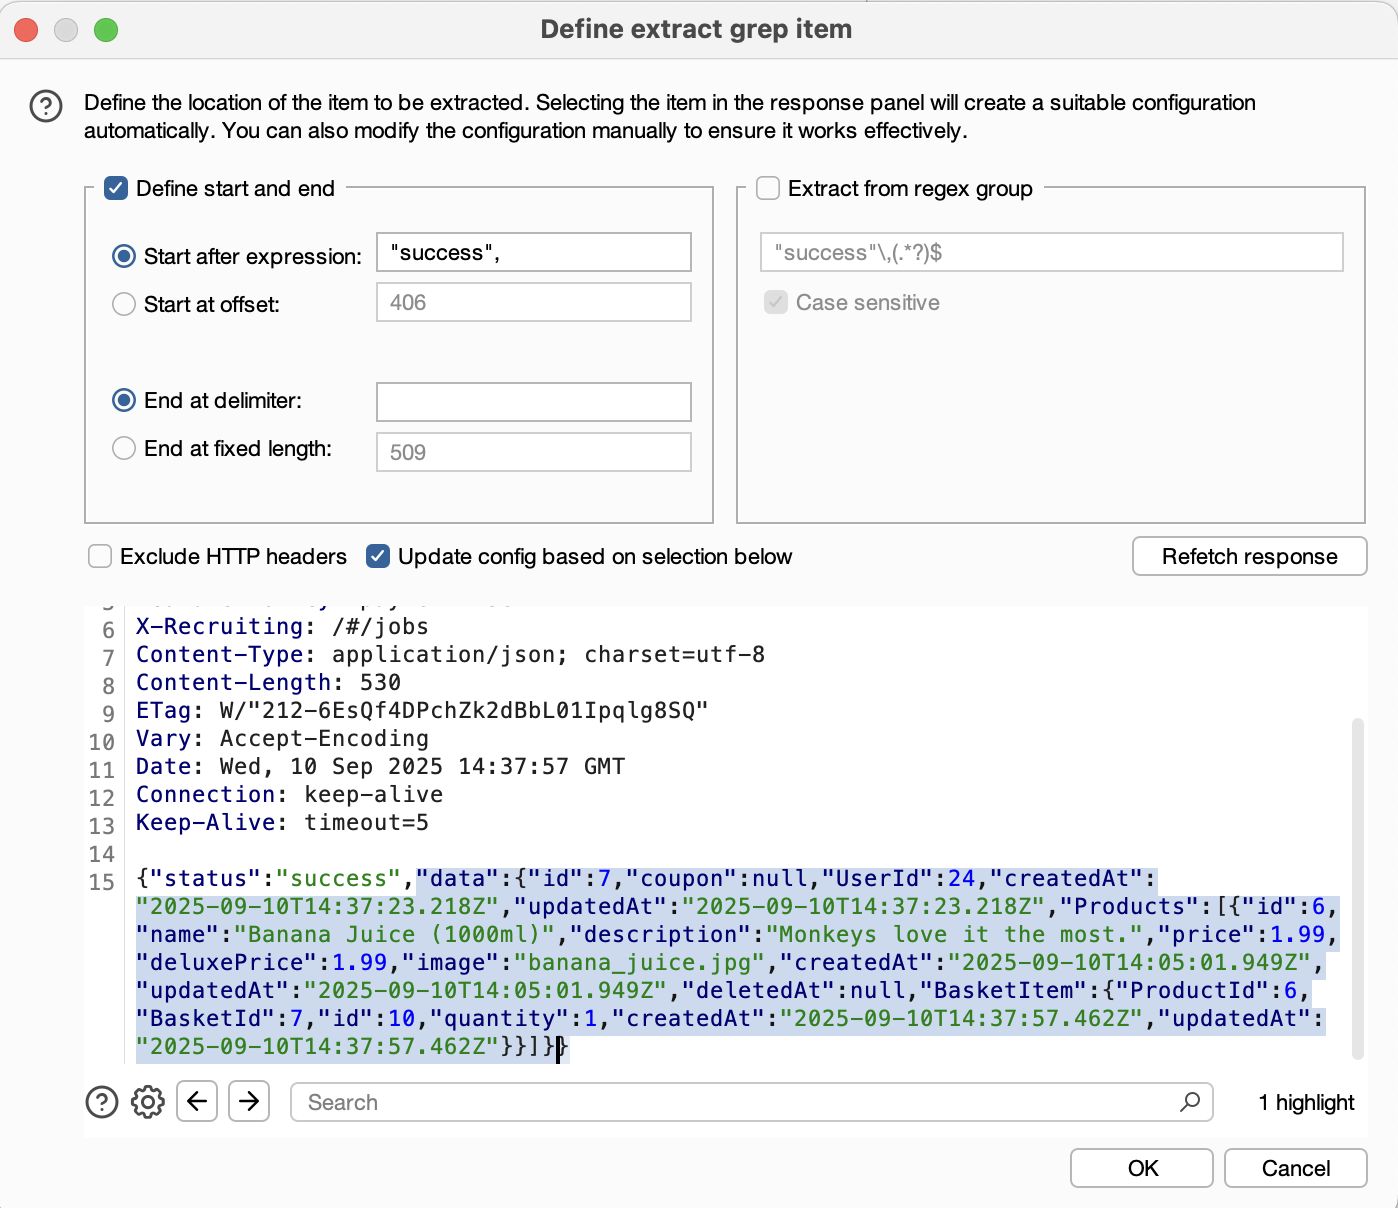Click the magnifying glass in search box
The width and height of the screenshot is (1398, 1208).
click(1190, 1102)
